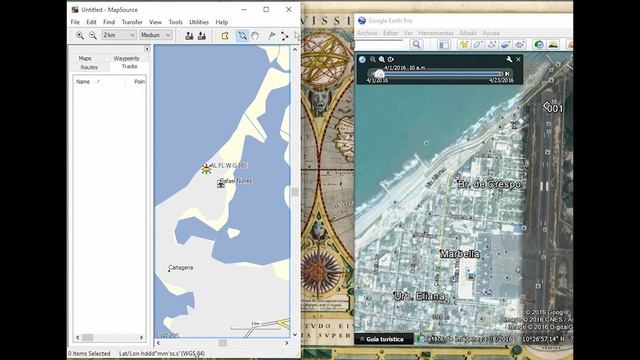Open the Find menu in MapSource
Screen dimensions: 640x360
click(109, 22)
